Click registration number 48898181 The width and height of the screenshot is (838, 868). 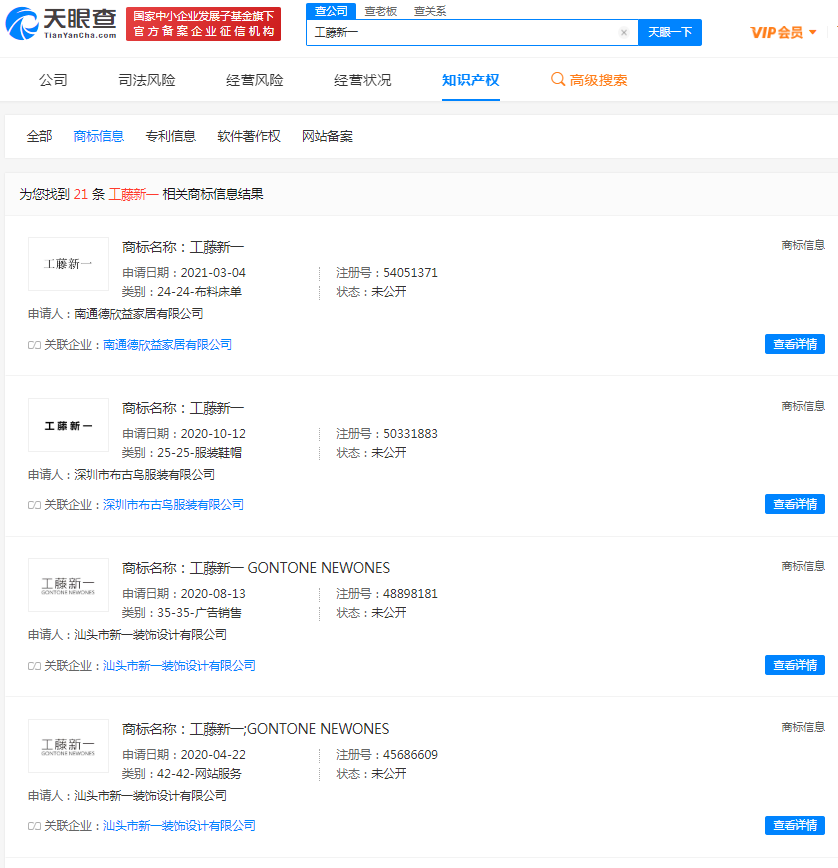click(x=410, y=594)
